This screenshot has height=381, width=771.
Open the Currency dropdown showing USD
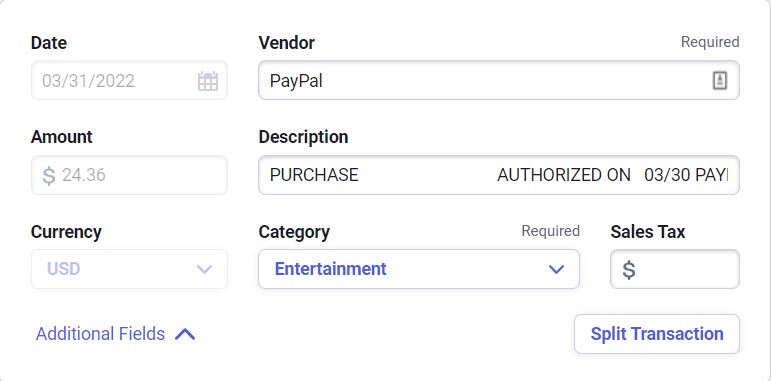click(x=129, y=269)
